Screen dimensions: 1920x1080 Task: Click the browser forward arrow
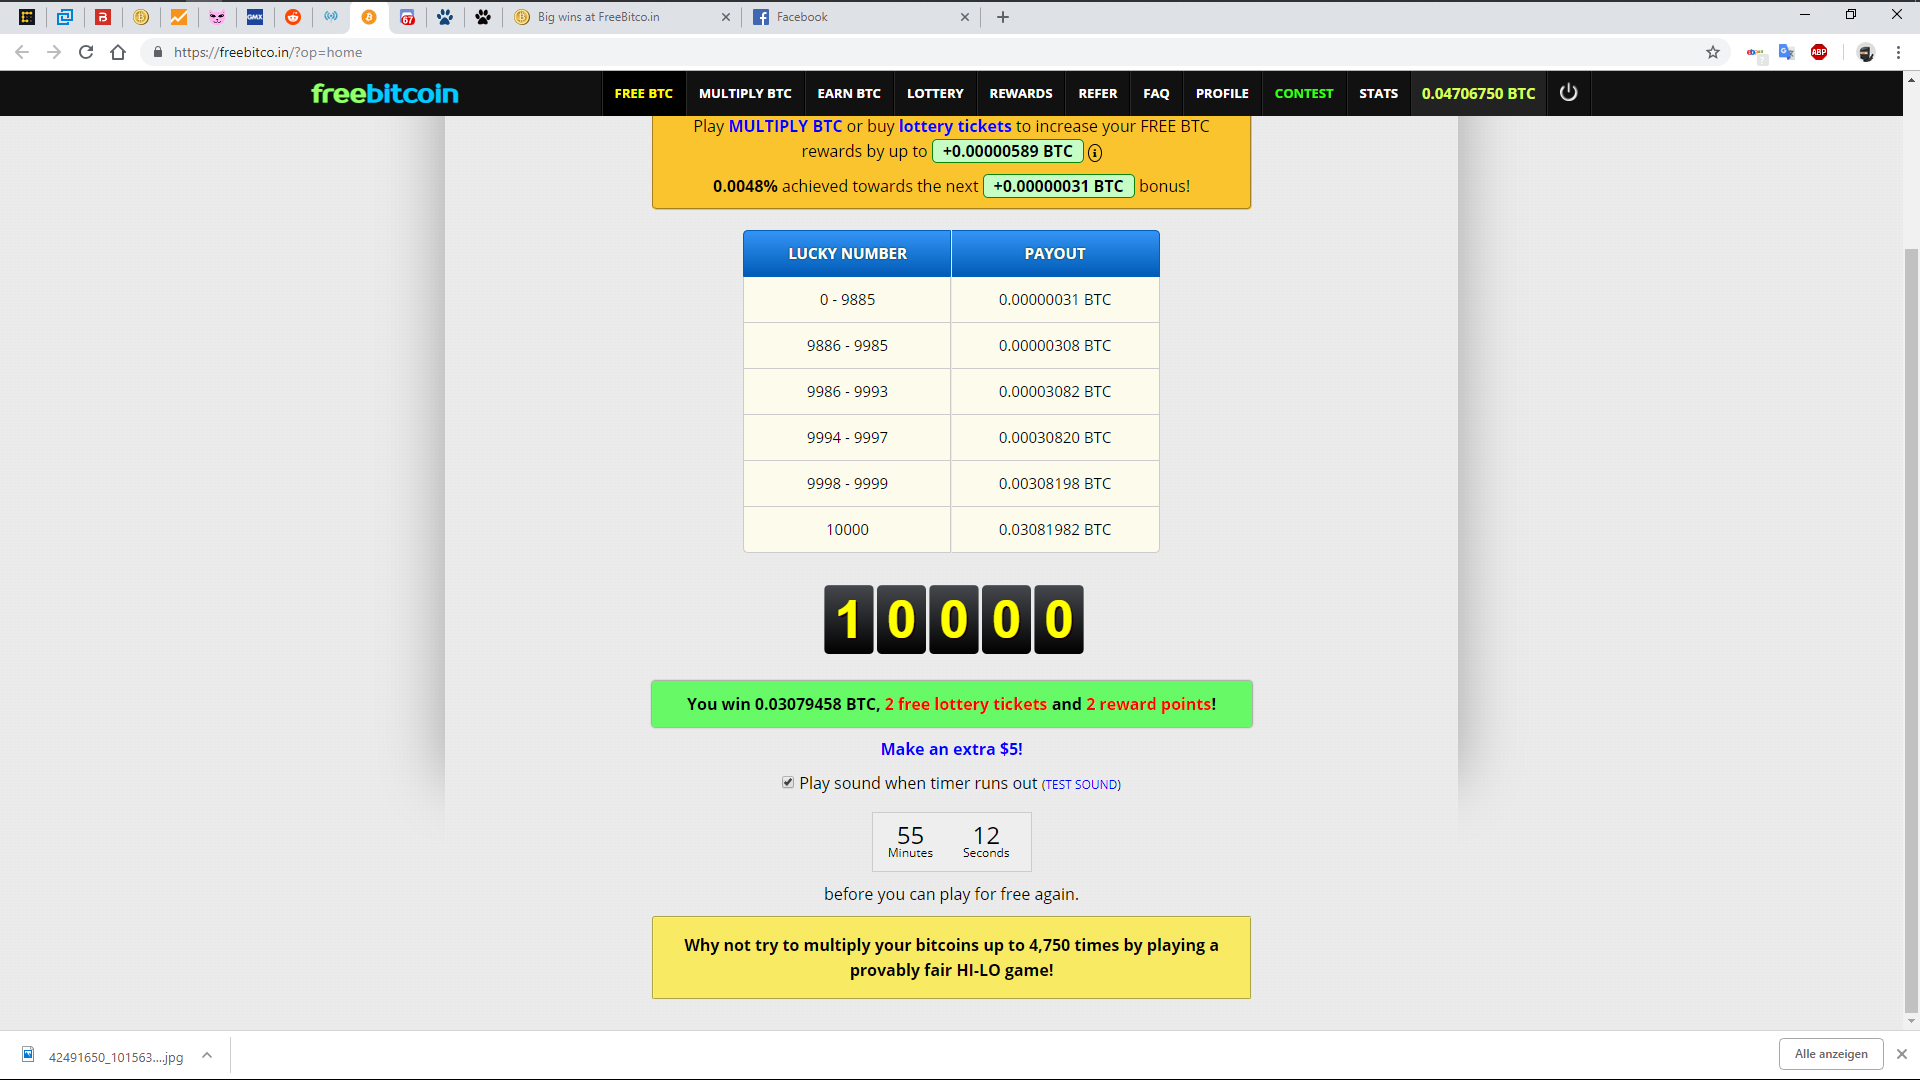[x=54, y=52]
